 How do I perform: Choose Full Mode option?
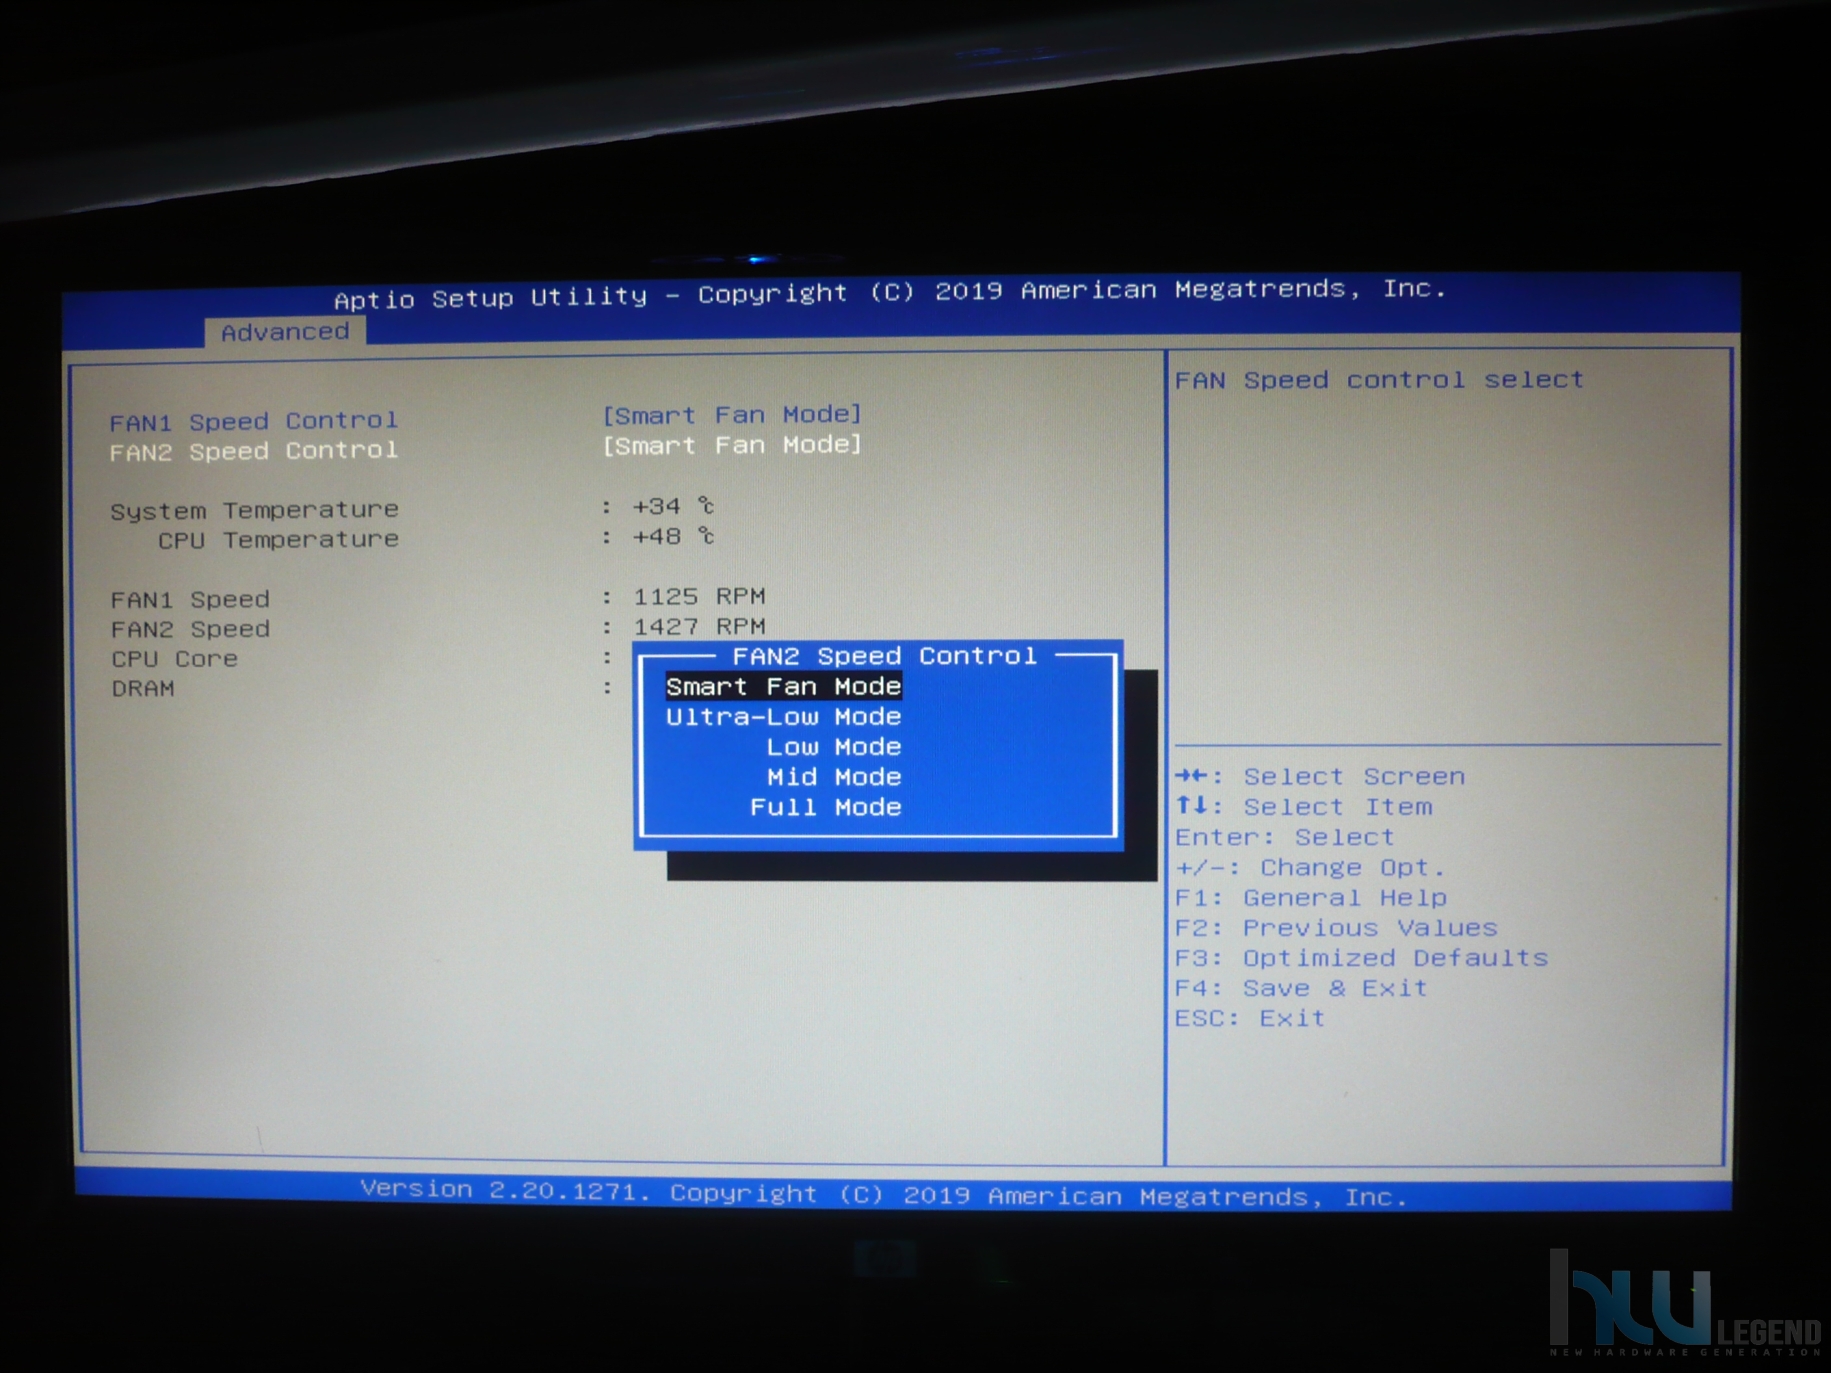826,807
